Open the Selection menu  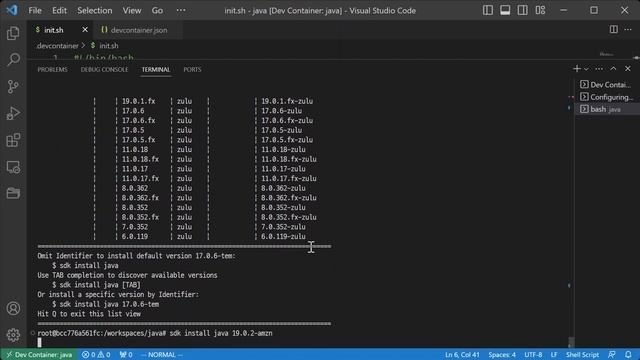(x=95, y=11)
